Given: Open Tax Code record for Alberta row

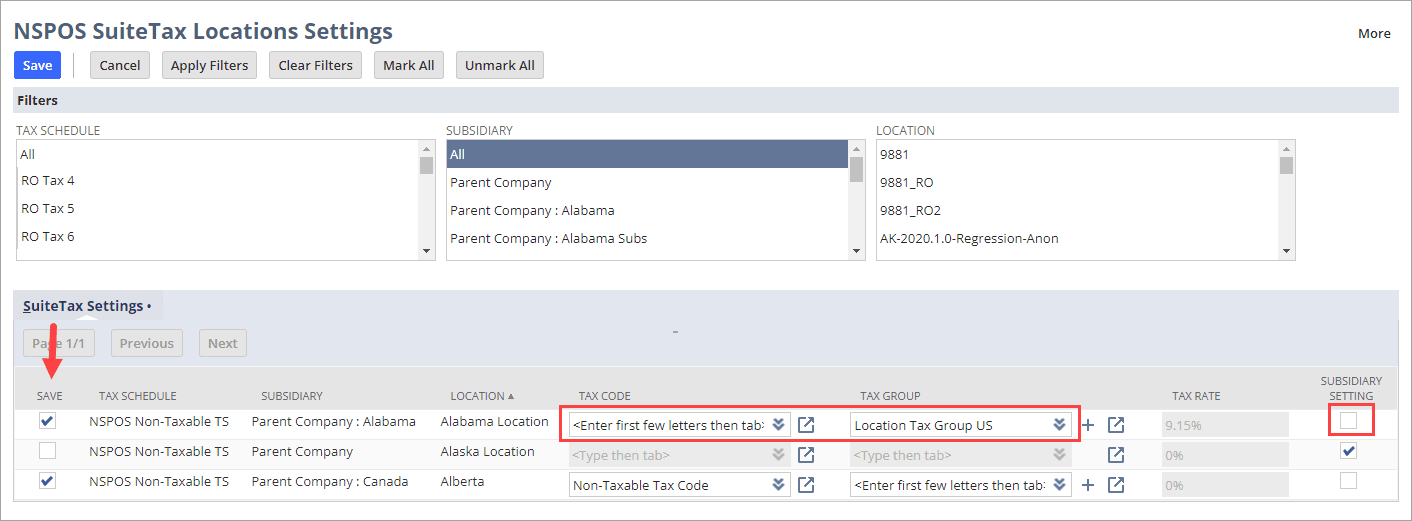Looking at the screenshot, I should 806,485.
